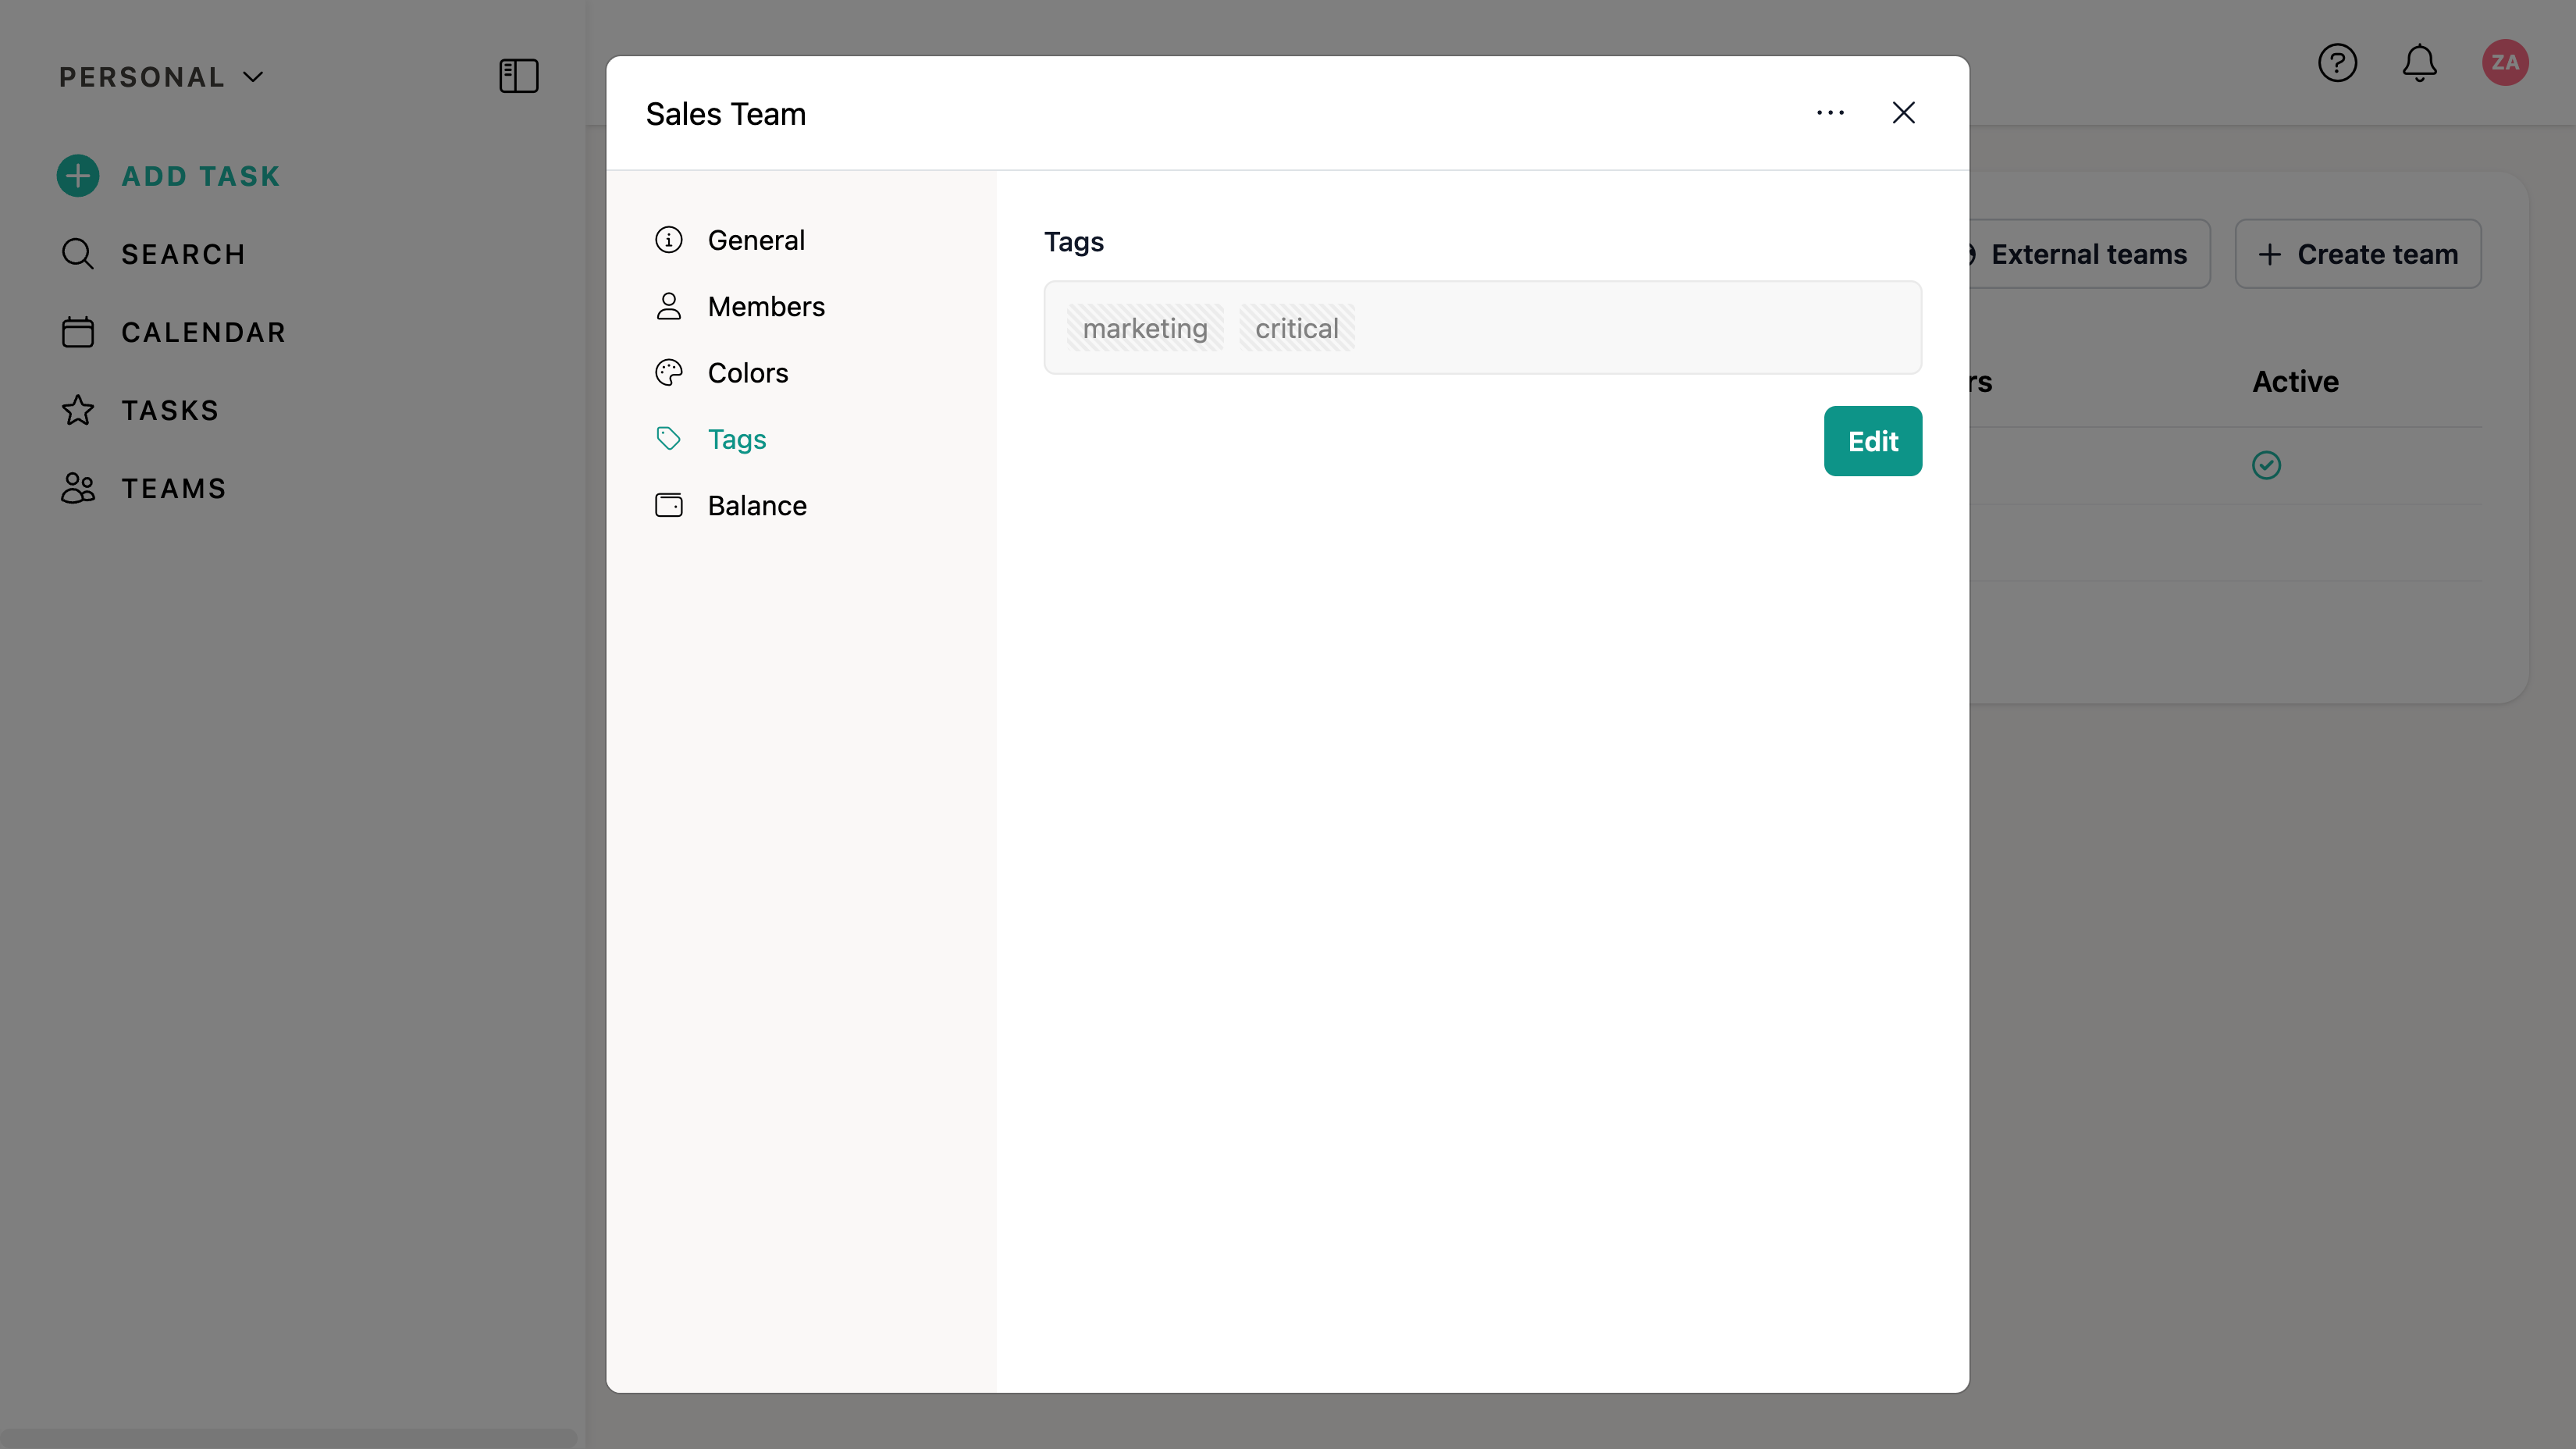Open Calendar from the sidebar
This screenshot has height=1449, width=2576.
coord(203,332)
